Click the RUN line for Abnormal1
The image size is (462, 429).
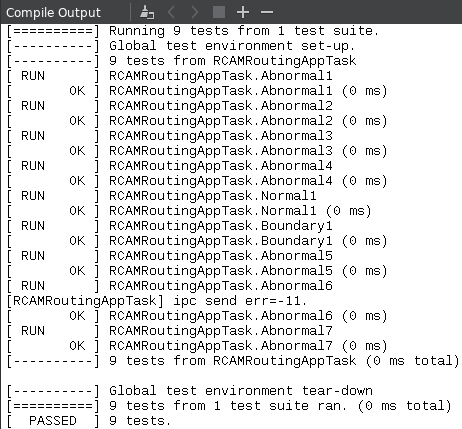(170, 76)
